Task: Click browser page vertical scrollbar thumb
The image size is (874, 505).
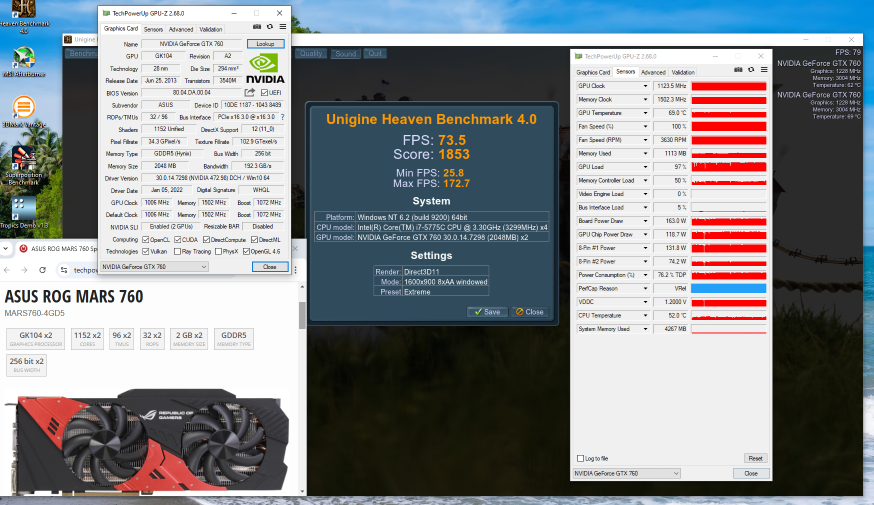Action: (302, 315)
